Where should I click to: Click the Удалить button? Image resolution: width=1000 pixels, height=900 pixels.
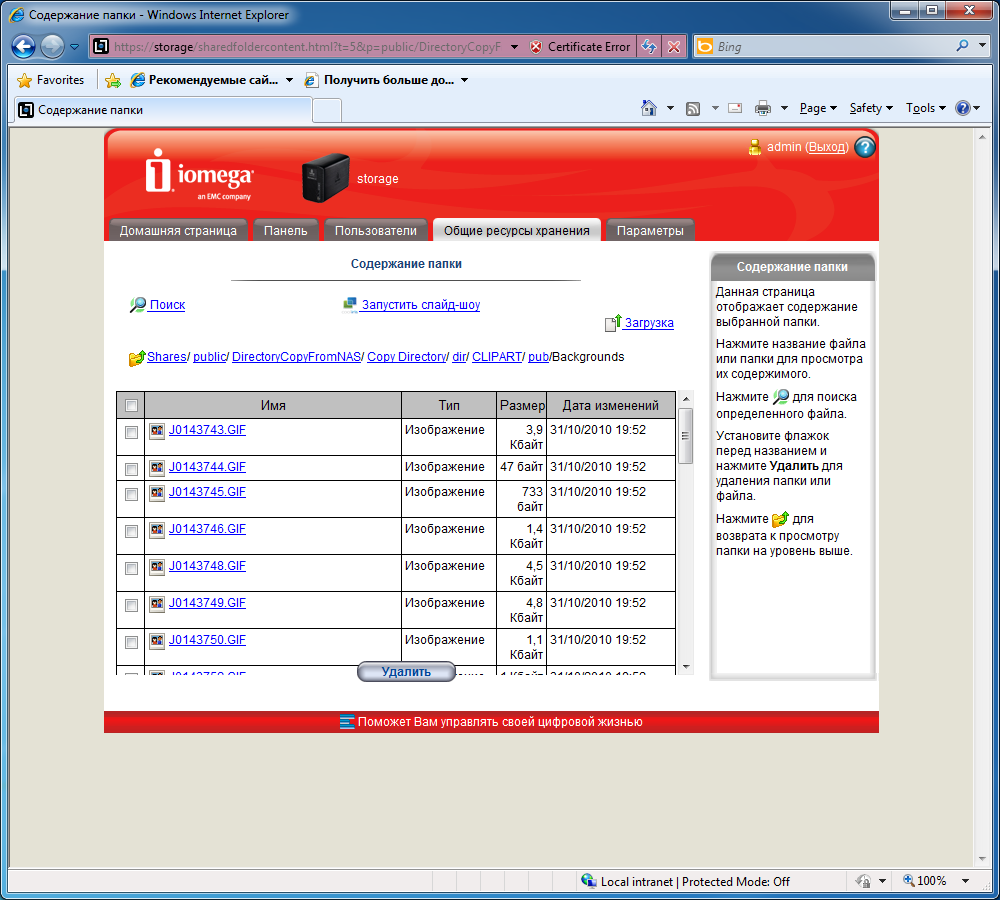tap(406, 672)
